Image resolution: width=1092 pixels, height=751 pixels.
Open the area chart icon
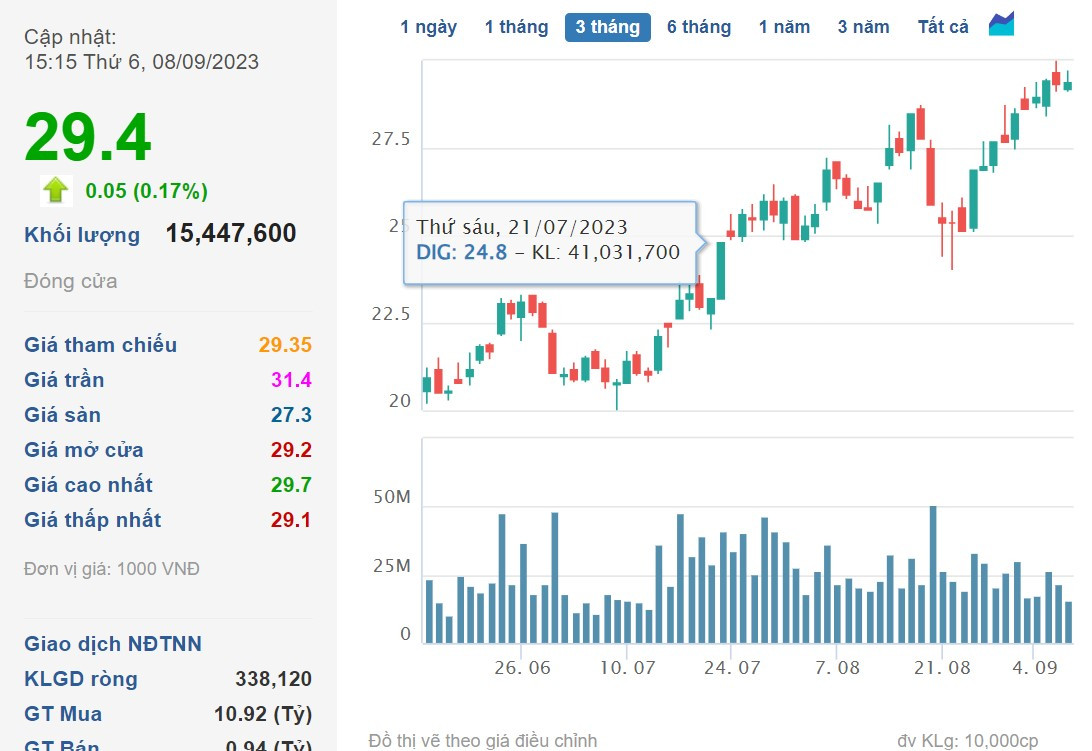tap(1001, 25)
